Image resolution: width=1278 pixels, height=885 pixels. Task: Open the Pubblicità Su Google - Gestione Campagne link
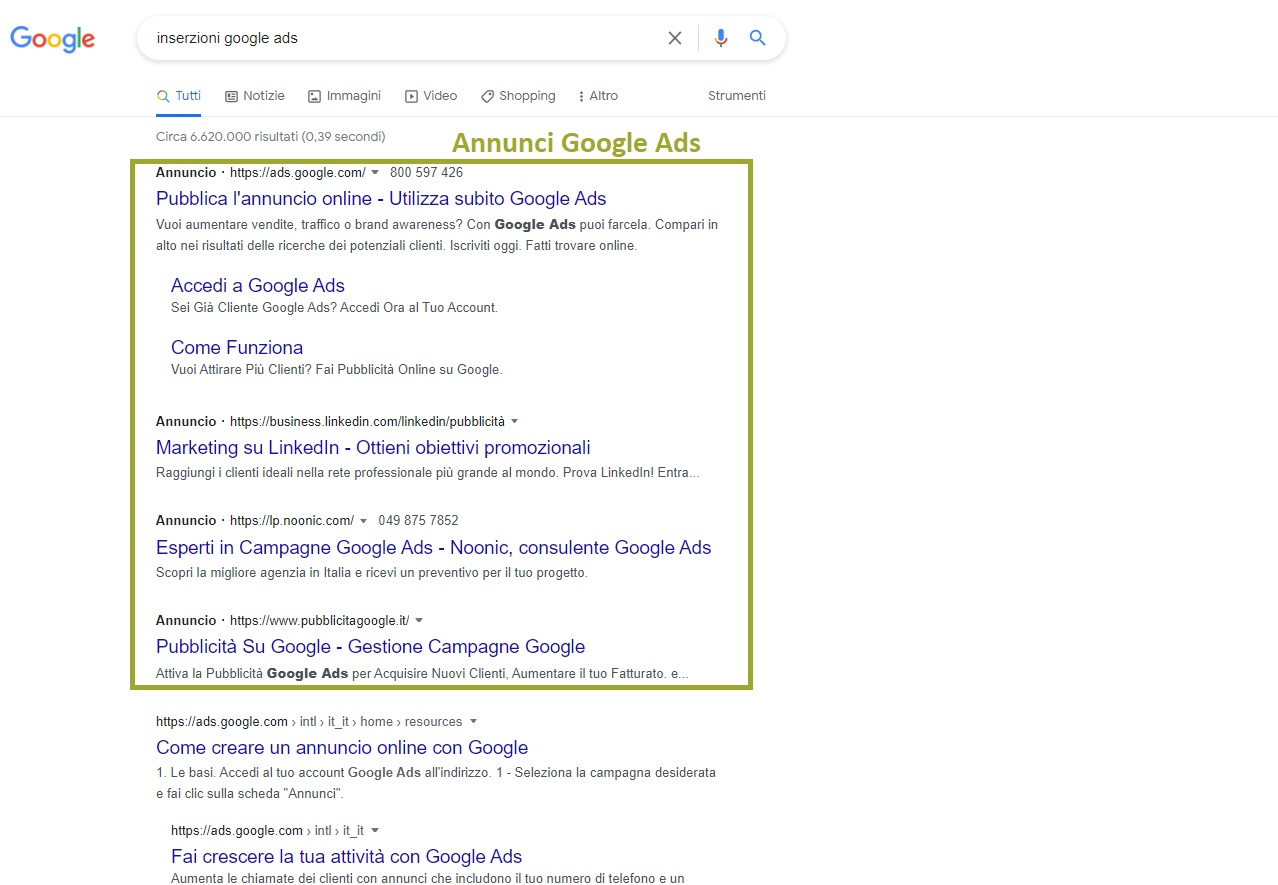click(x=371, y=646)
